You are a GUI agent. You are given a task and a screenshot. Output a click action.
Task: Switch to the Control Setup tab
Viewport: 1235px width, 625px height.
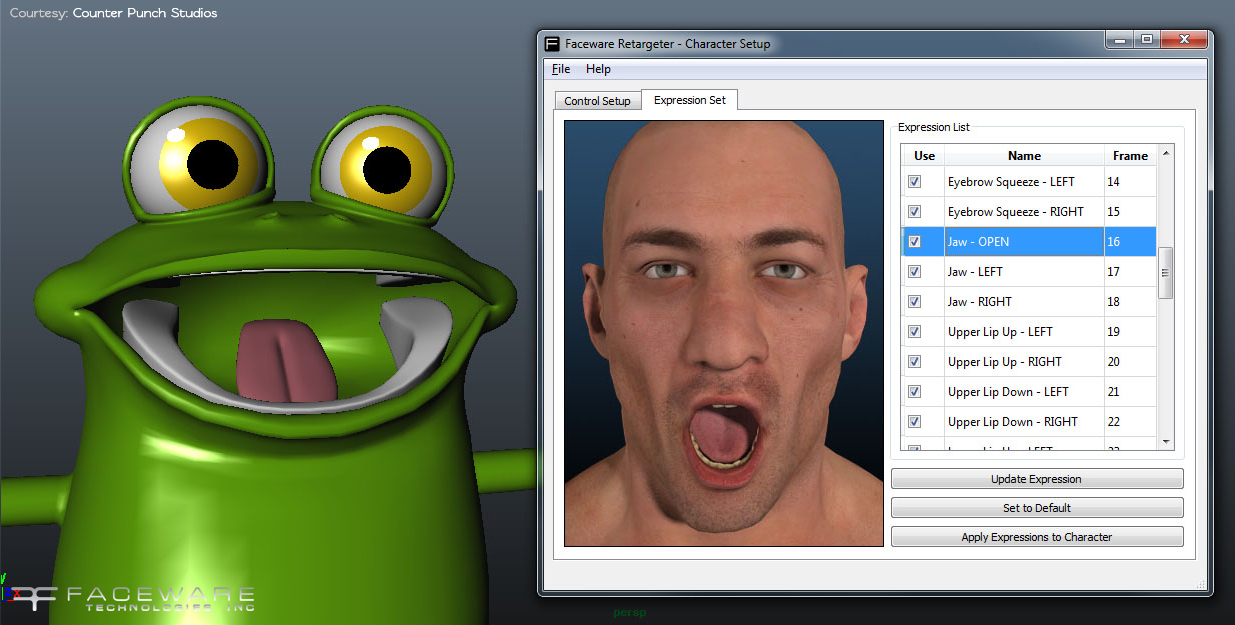(x=597, y=101)
